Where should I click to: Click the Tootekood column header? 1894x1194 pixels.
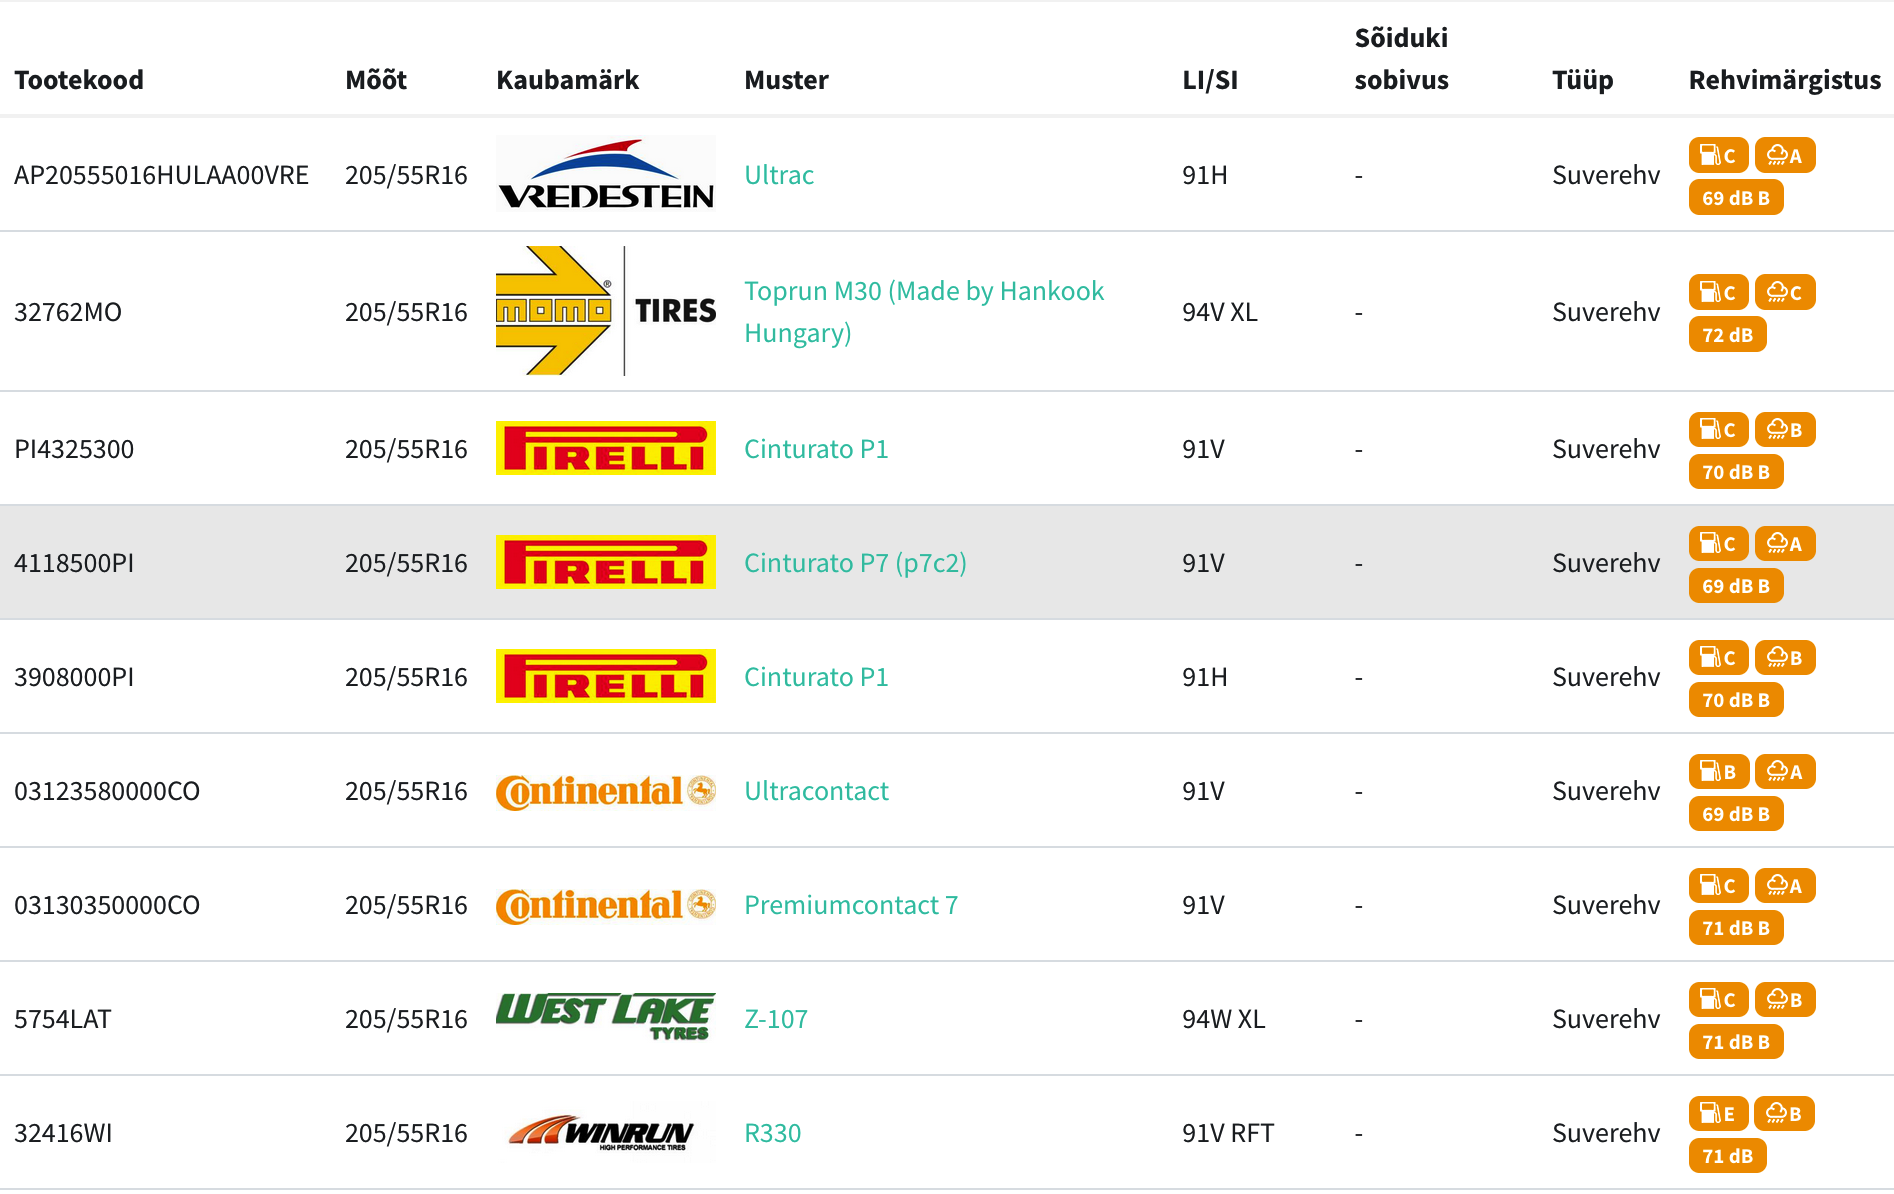pos(79,80)
